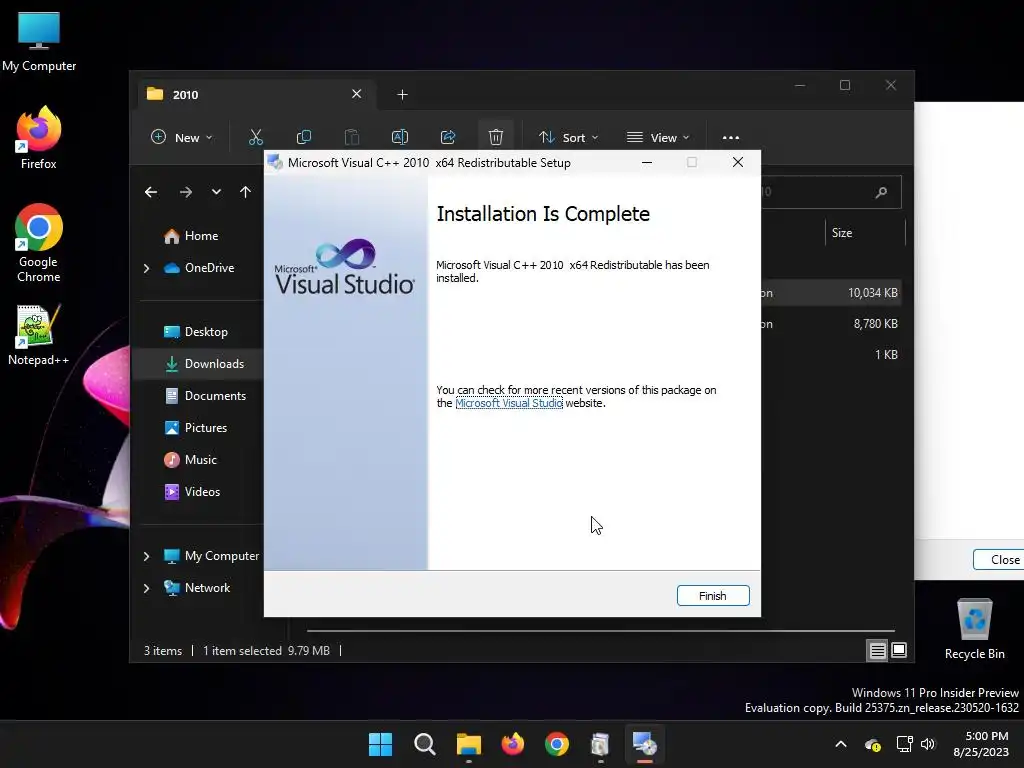
Task: Open the Windows Start menu
Action: [380, 744]
